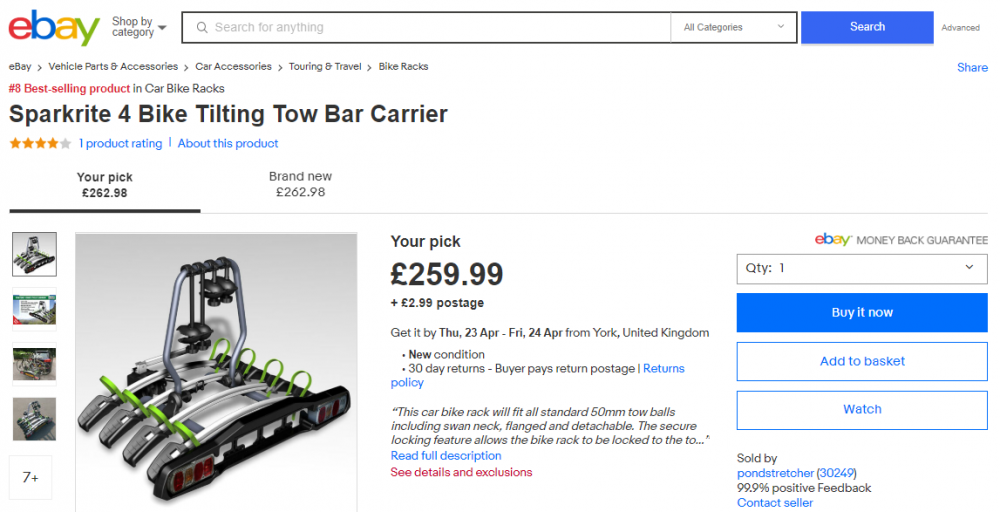Expand the Shop by category dropdown
The height and width of the screenshot is (512, 1000).
coord(138,27)
